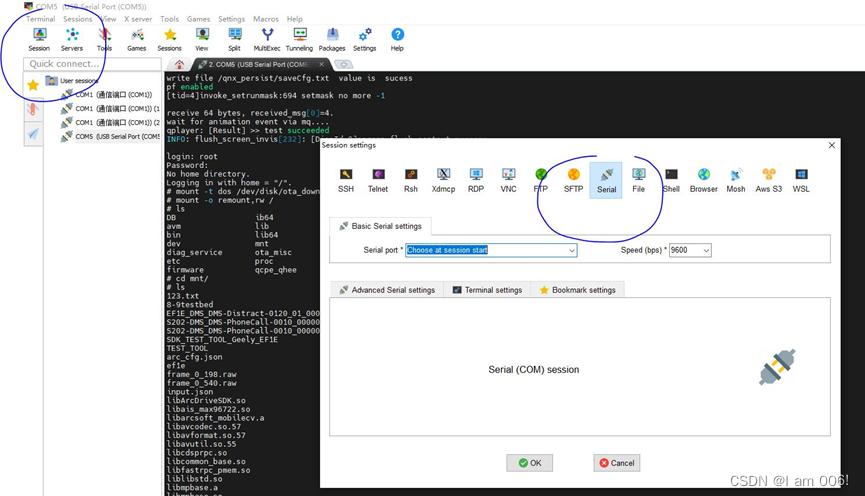The image size is (865, 496).
Task: Open the Games menu in the menu bar
Action: point(199,19)
